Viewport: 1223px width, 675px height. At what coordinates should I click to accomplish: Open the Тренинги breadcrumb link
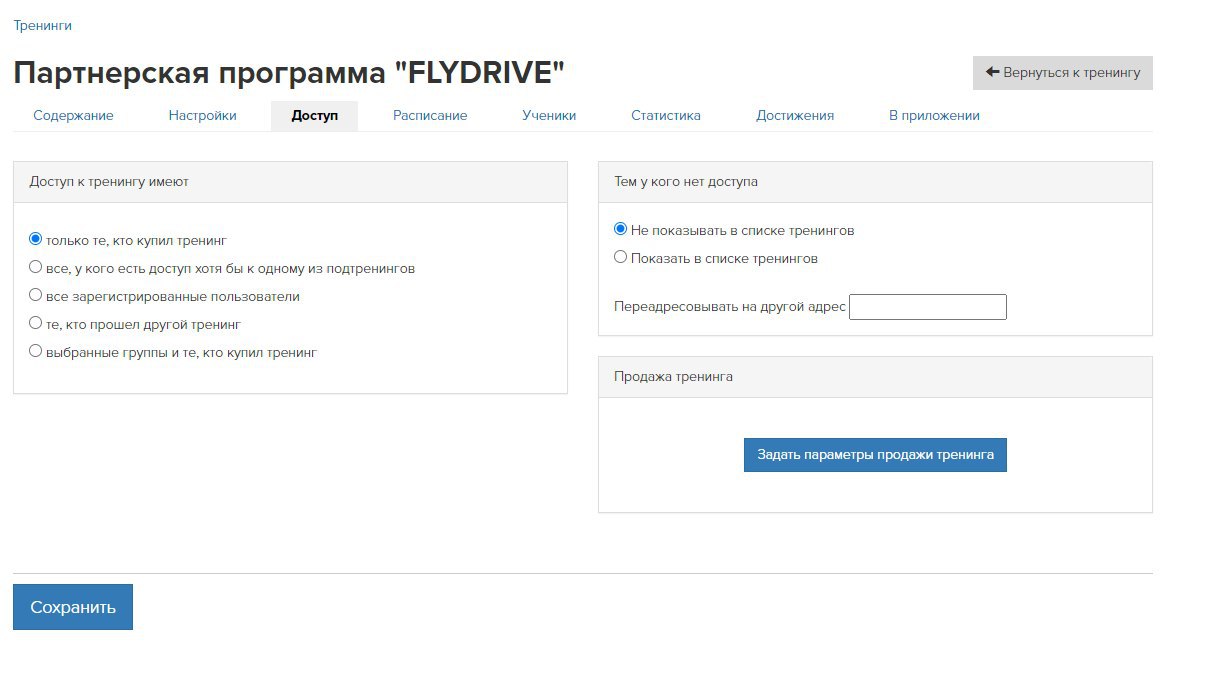42,25
